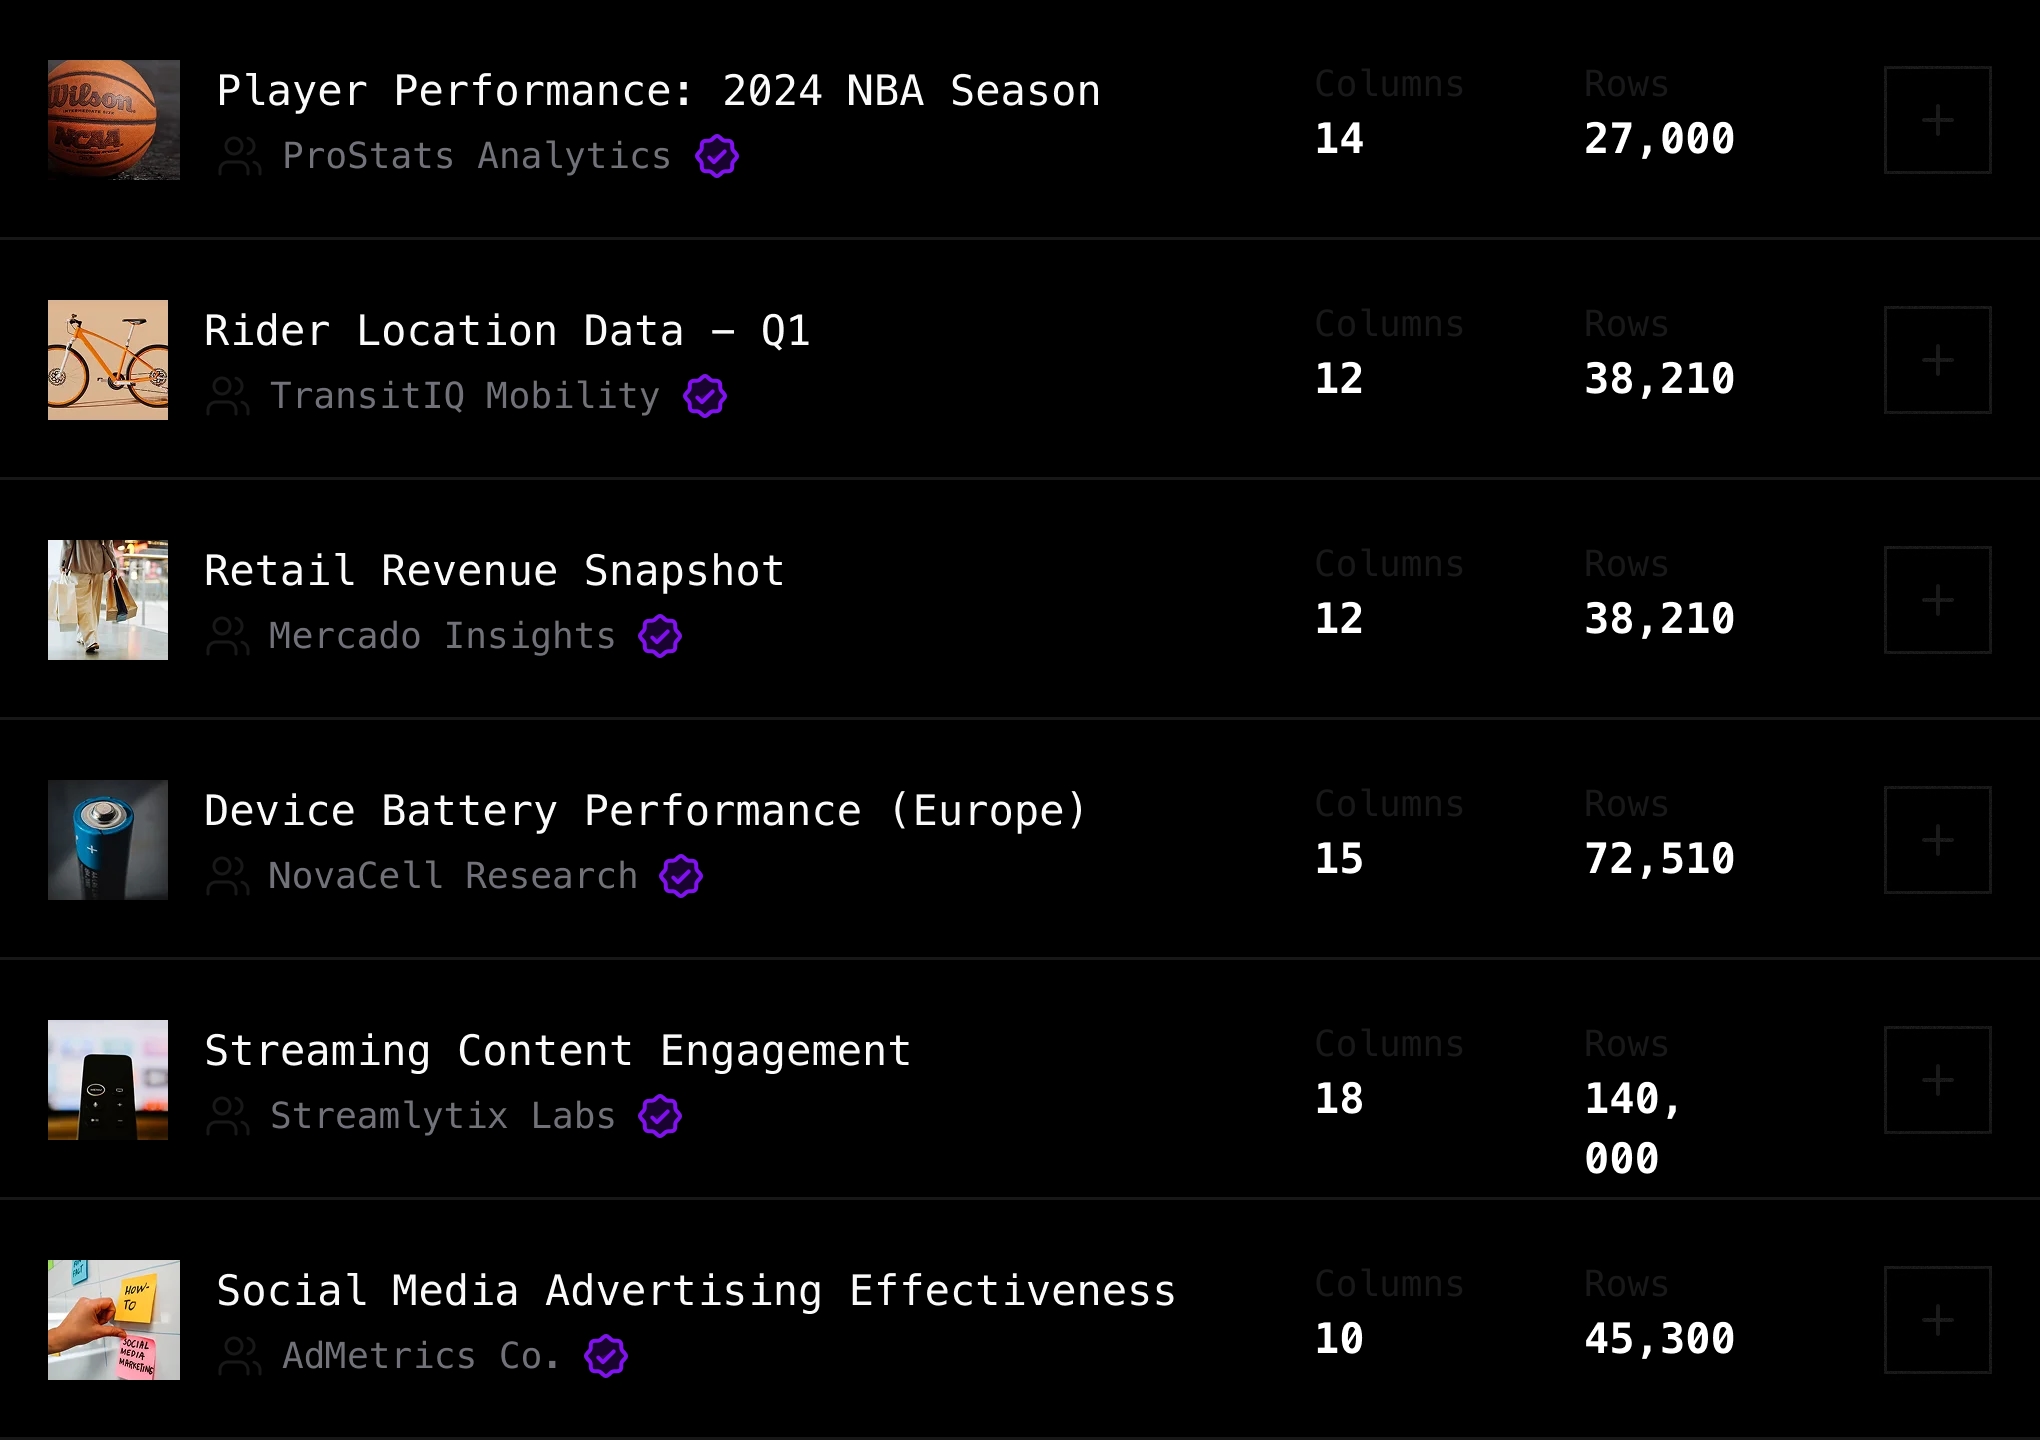Image resolution: width=2040 pixels, height=1440 pixels.
Task: Click the verified badge next to ProStats Analytics
Action: coord(717,156)
